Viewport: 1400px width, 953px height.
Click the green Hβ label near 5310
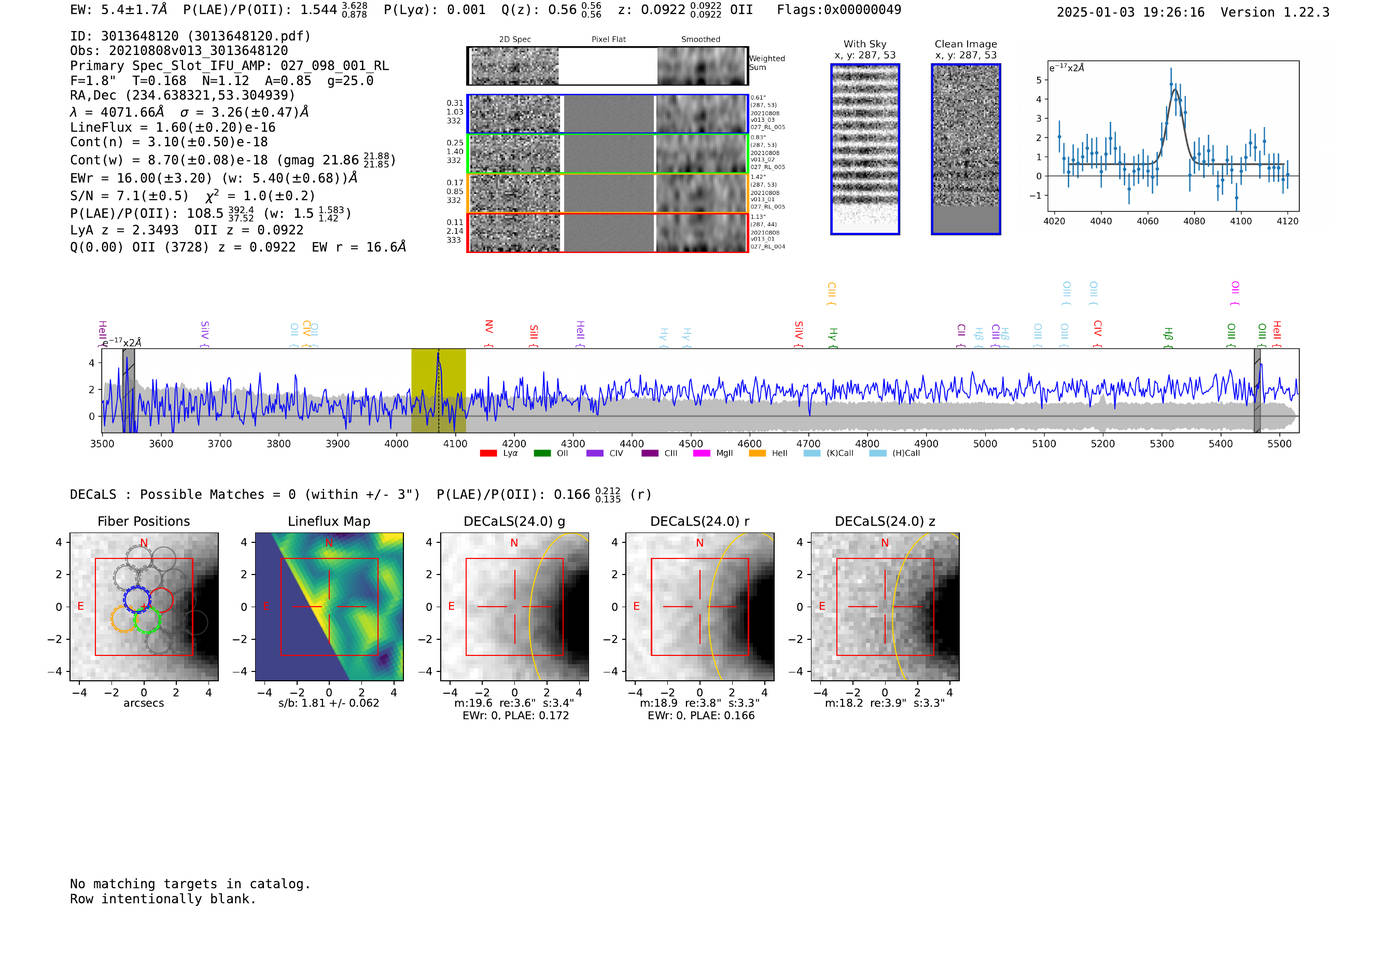click(x=1168, y=336)
